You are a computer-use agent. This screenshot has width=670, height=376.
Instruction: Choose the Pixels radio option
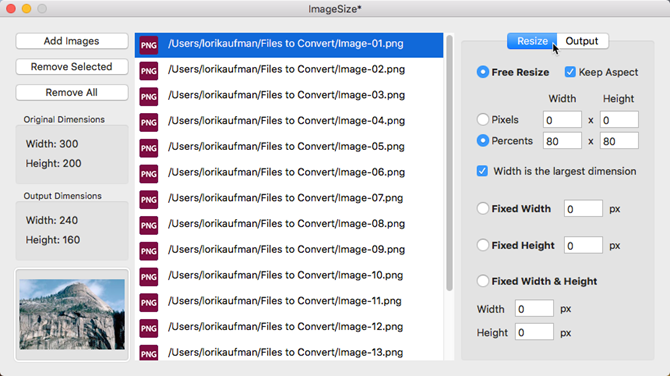[482, 119]
